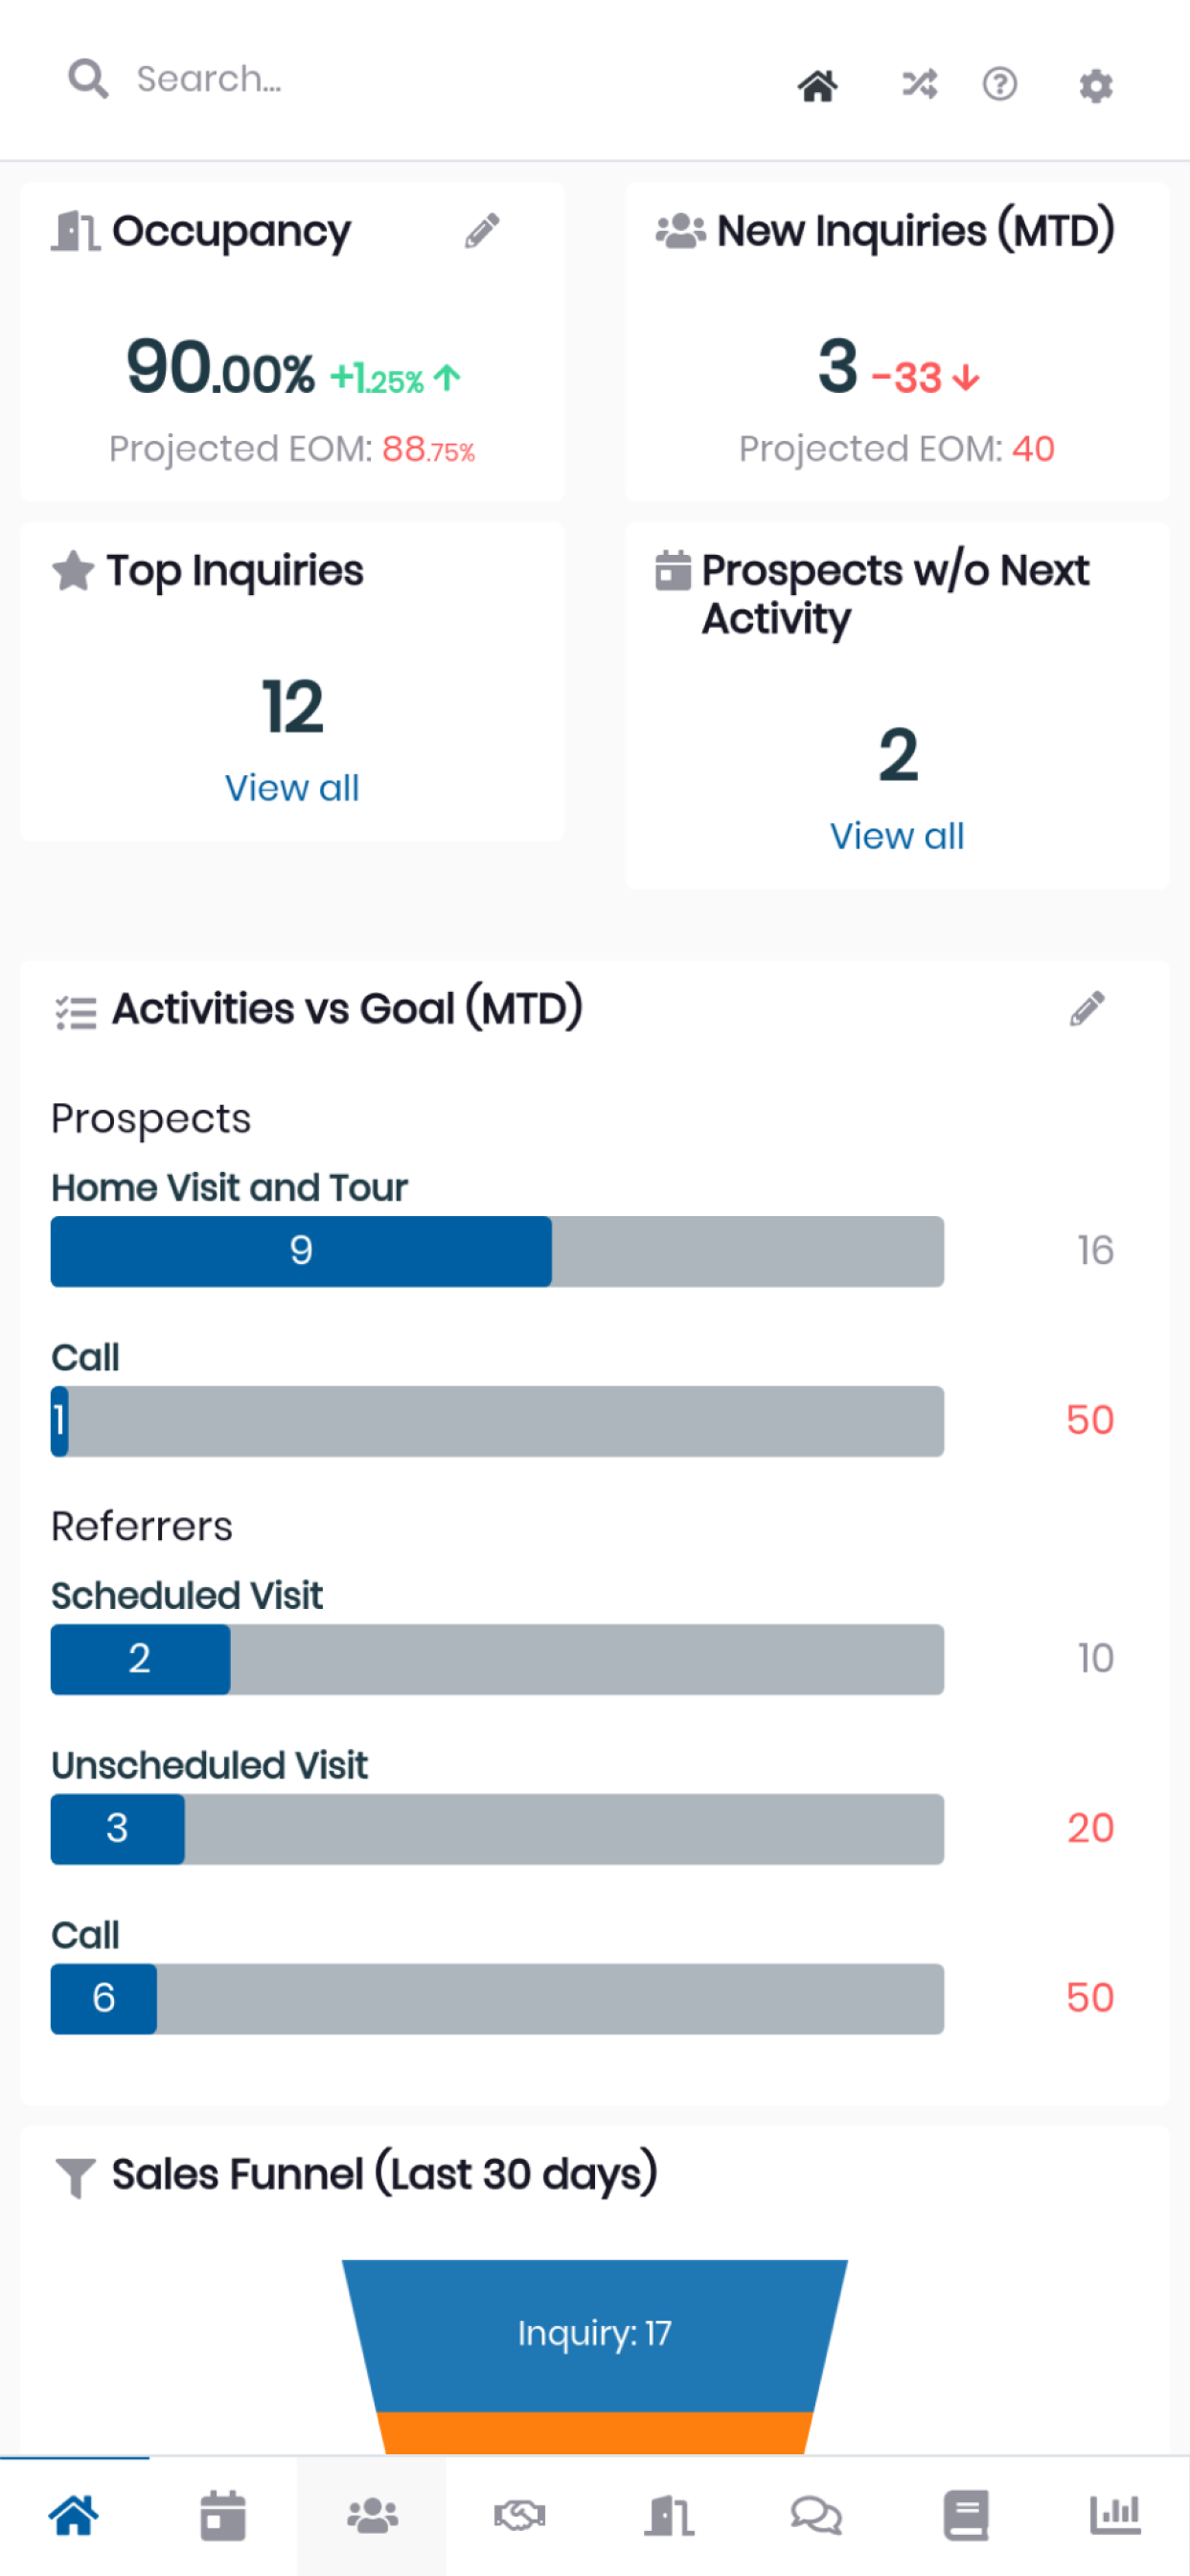View all Top Inquiries
The height and width of the screenshot is (2576, 1190).
292,788
